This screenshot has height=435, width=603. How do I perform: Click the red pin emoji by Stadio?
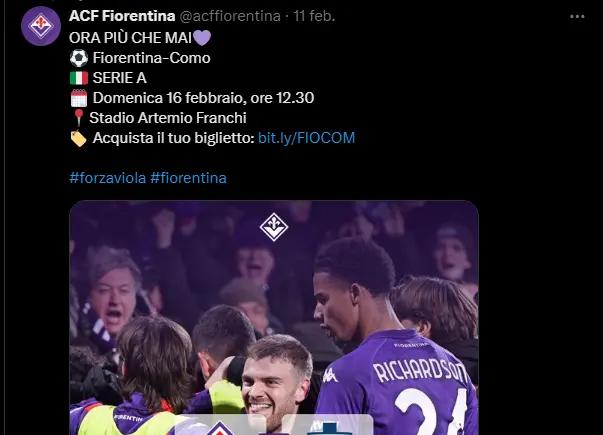point(78,118)
